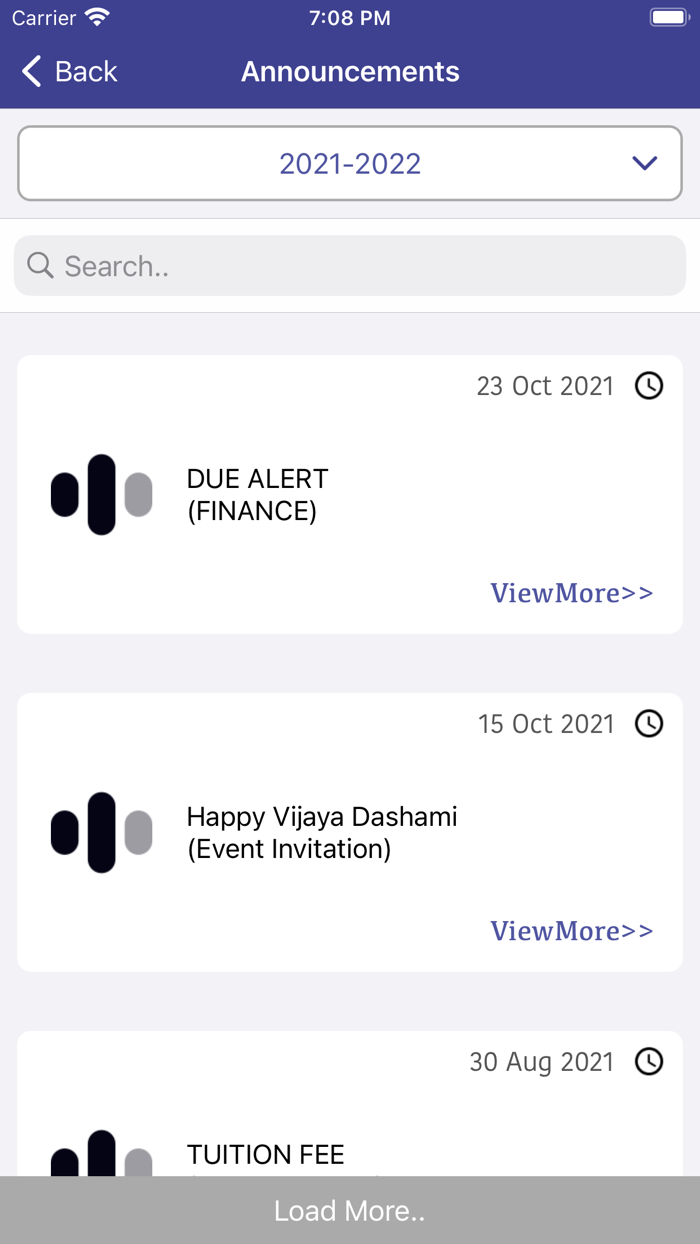Select the Announcements title
This screenshot has height=1244, width=700.
pos(350,71)
